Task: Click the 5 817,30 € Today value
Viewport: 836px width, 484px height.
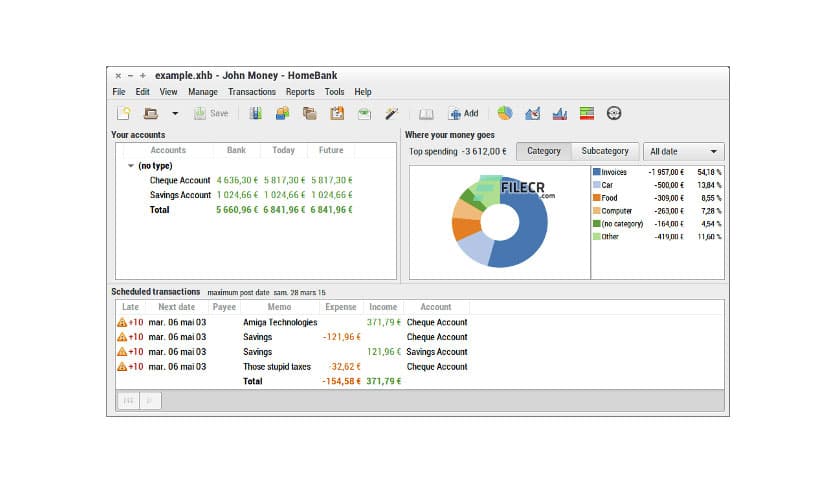Action: click(x=284, y=180)
